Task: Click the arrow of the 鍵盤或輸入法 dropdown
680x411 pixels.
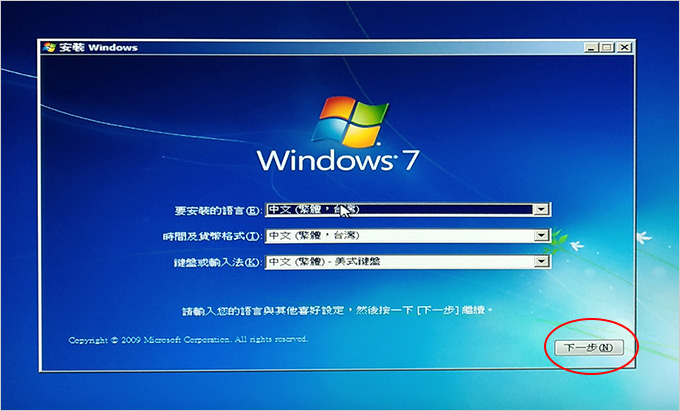Action: [541, 262]
